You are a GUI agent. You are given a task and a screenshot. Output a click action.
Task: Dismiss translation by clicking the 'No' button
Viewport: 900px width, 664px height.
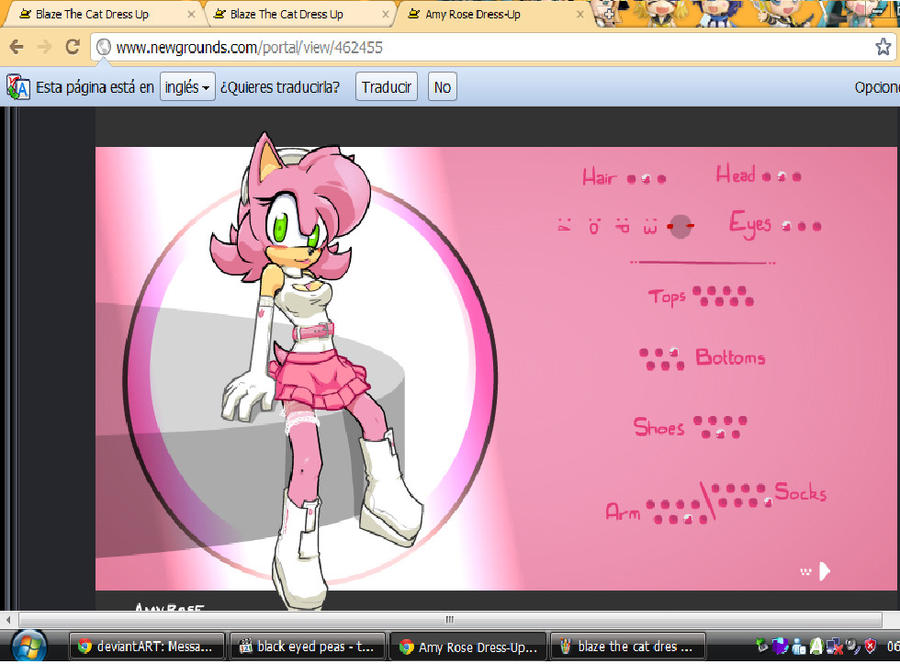point(442,87)
